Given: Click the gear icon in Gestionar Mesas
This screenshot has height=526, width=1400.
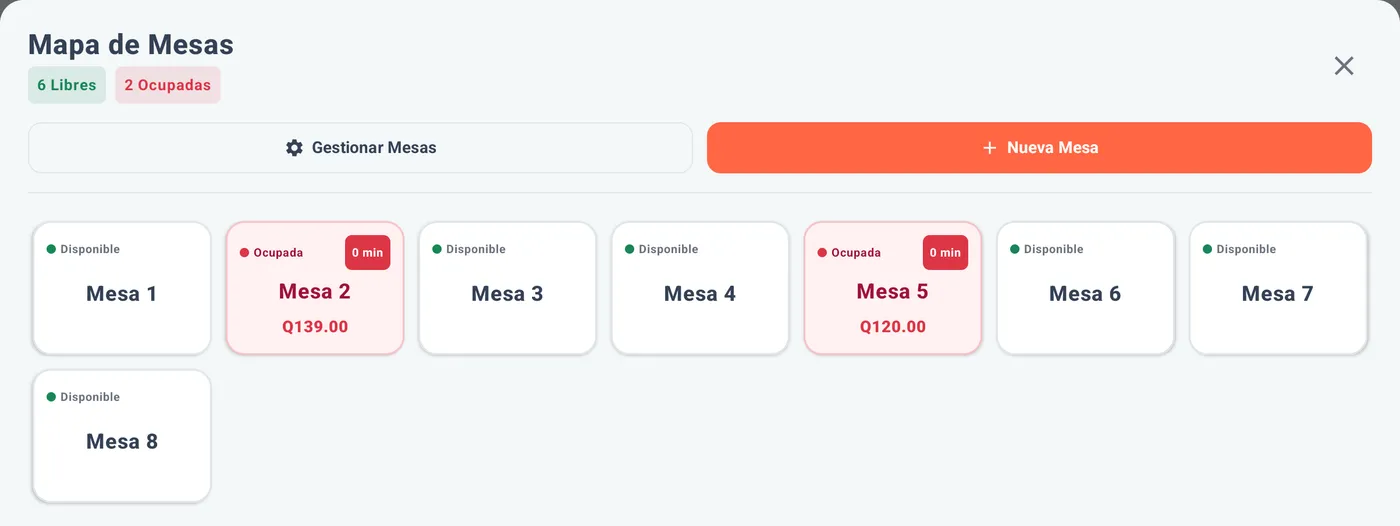Looking at the screenshot, I should pos(294,148).
